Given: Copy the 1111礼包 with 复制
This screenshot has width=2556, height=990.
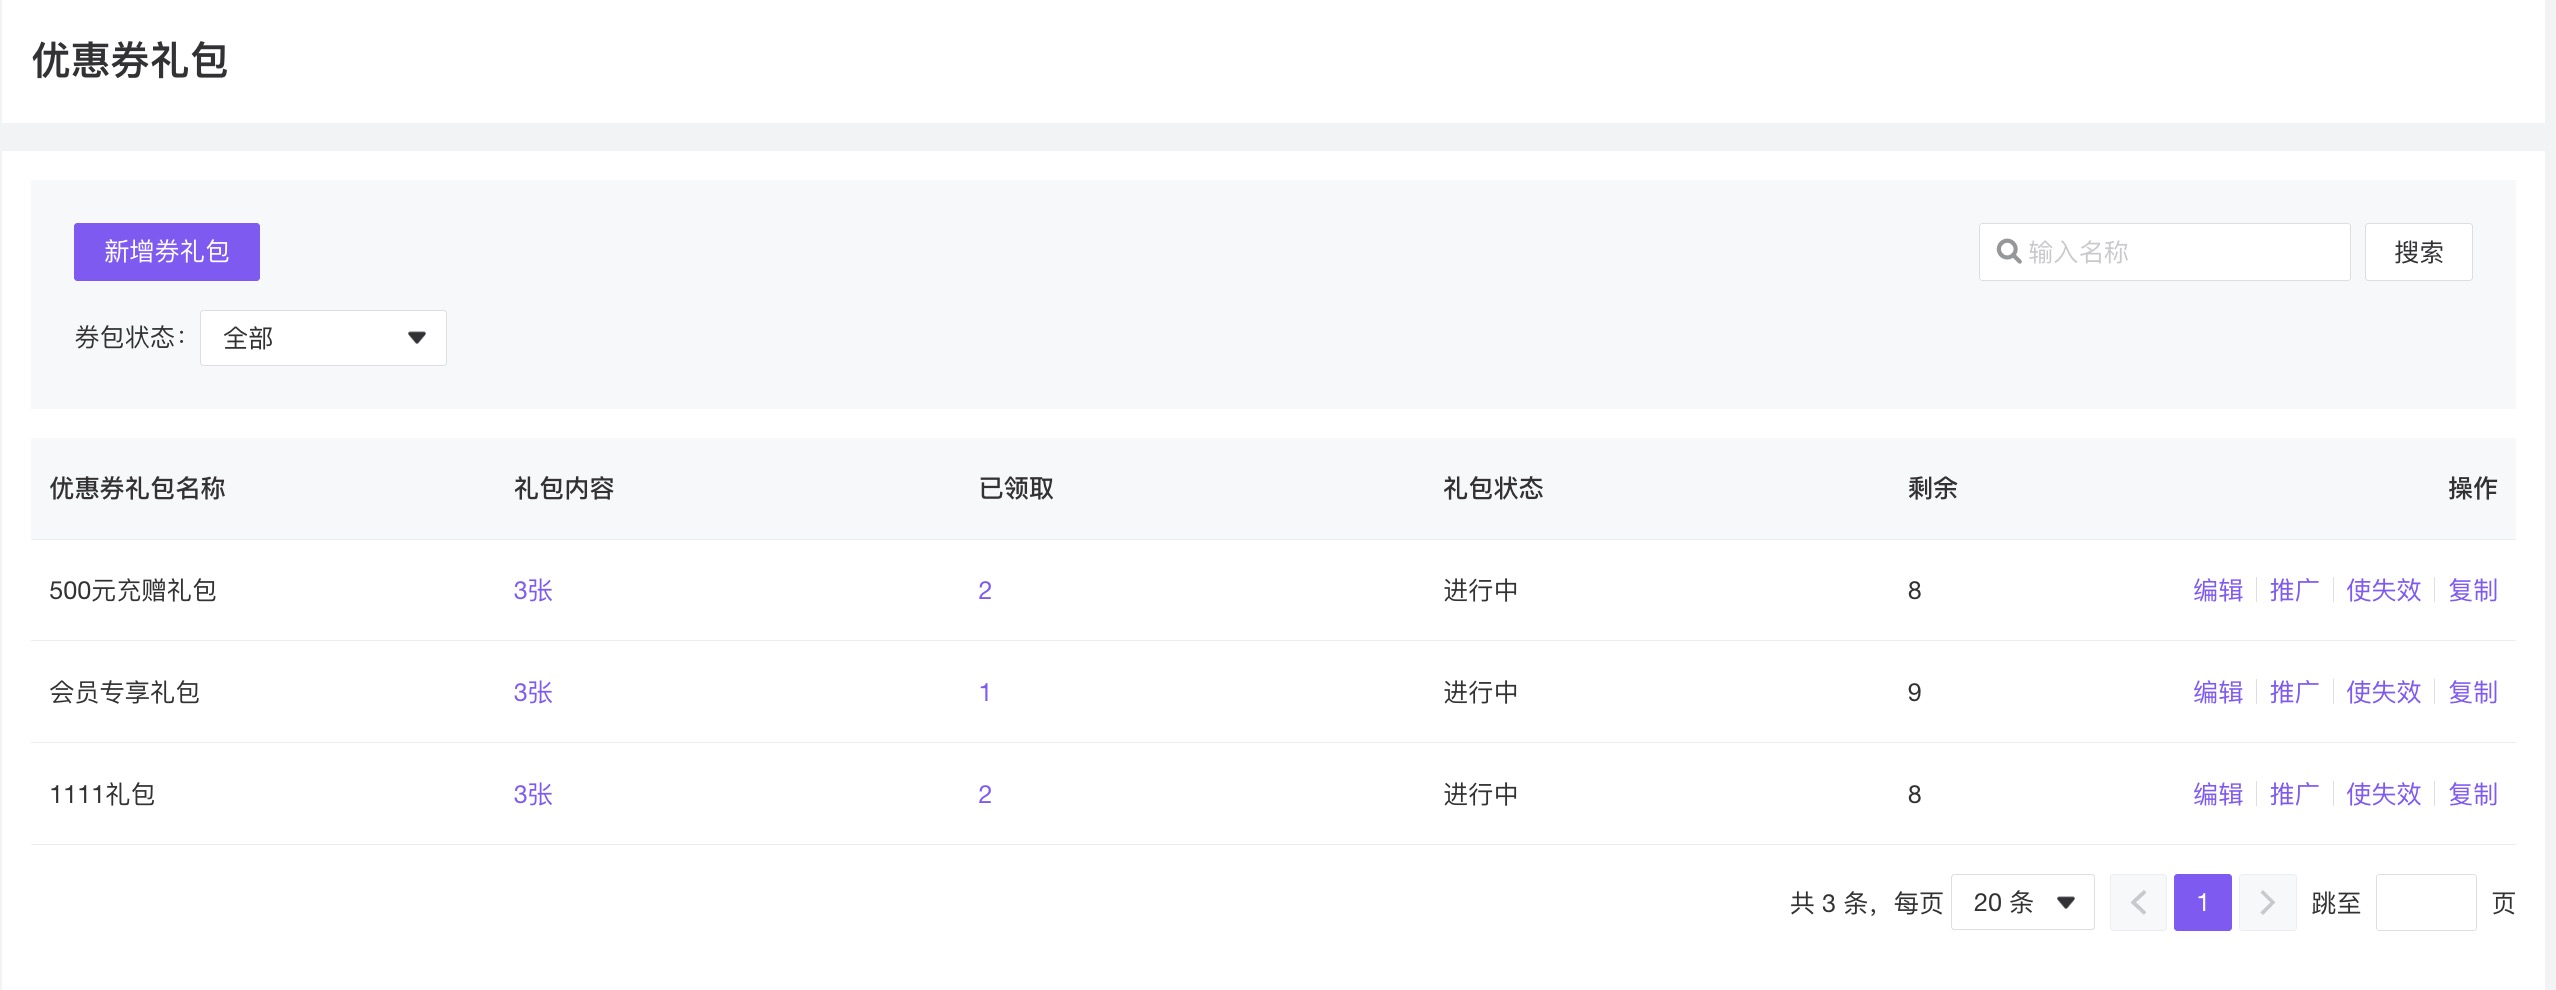Looking at the screenshot, I should click(x=2473, y=795).
